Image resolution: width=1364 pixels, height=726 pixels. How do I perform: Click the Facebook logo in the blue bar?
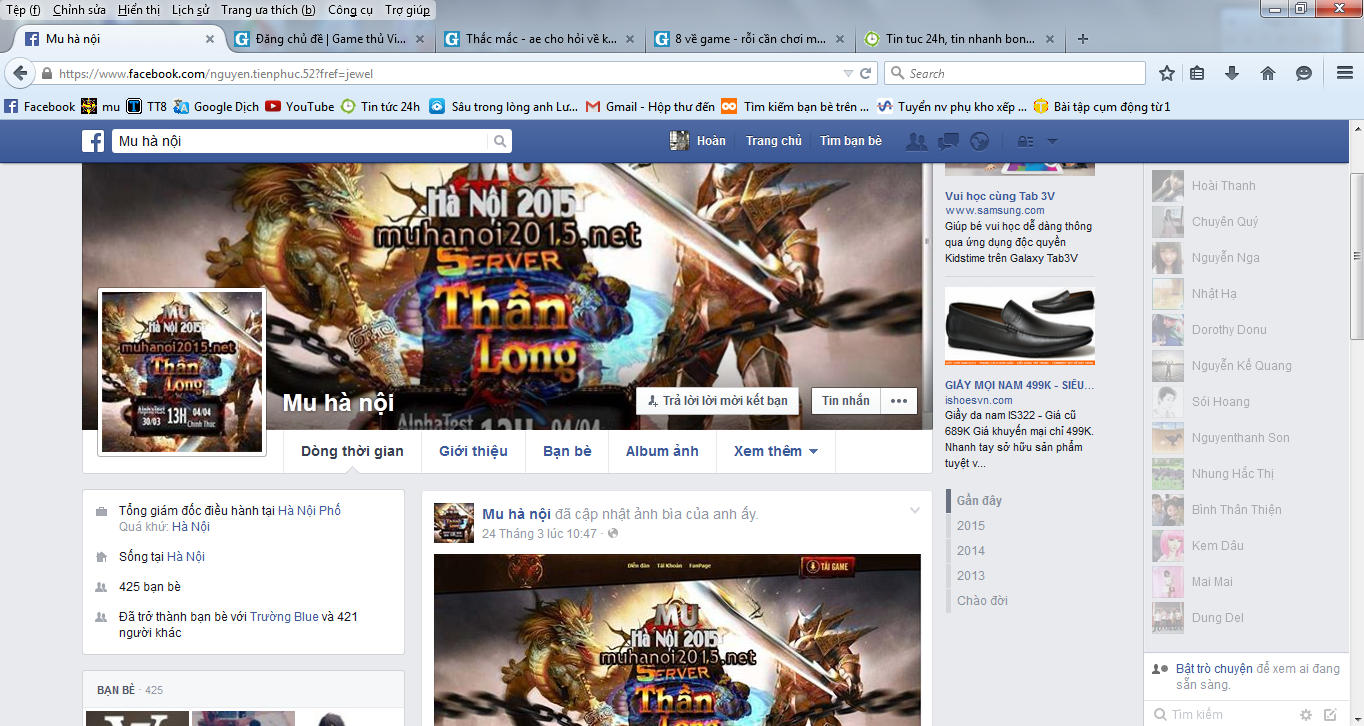click(x=93, y=141)
